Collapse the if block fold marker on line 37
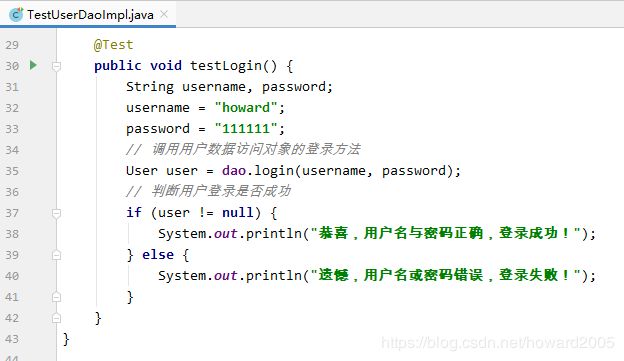This screenshot has height=361, width=624. pos(57,213)
